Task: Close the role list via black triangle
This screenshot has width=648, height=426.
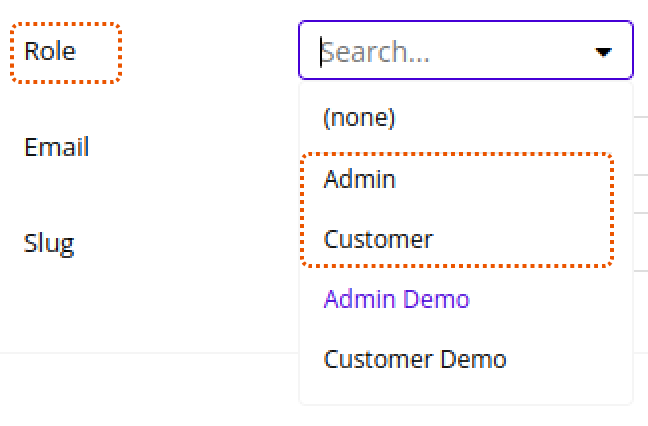Action: click(x=603, y=52)
